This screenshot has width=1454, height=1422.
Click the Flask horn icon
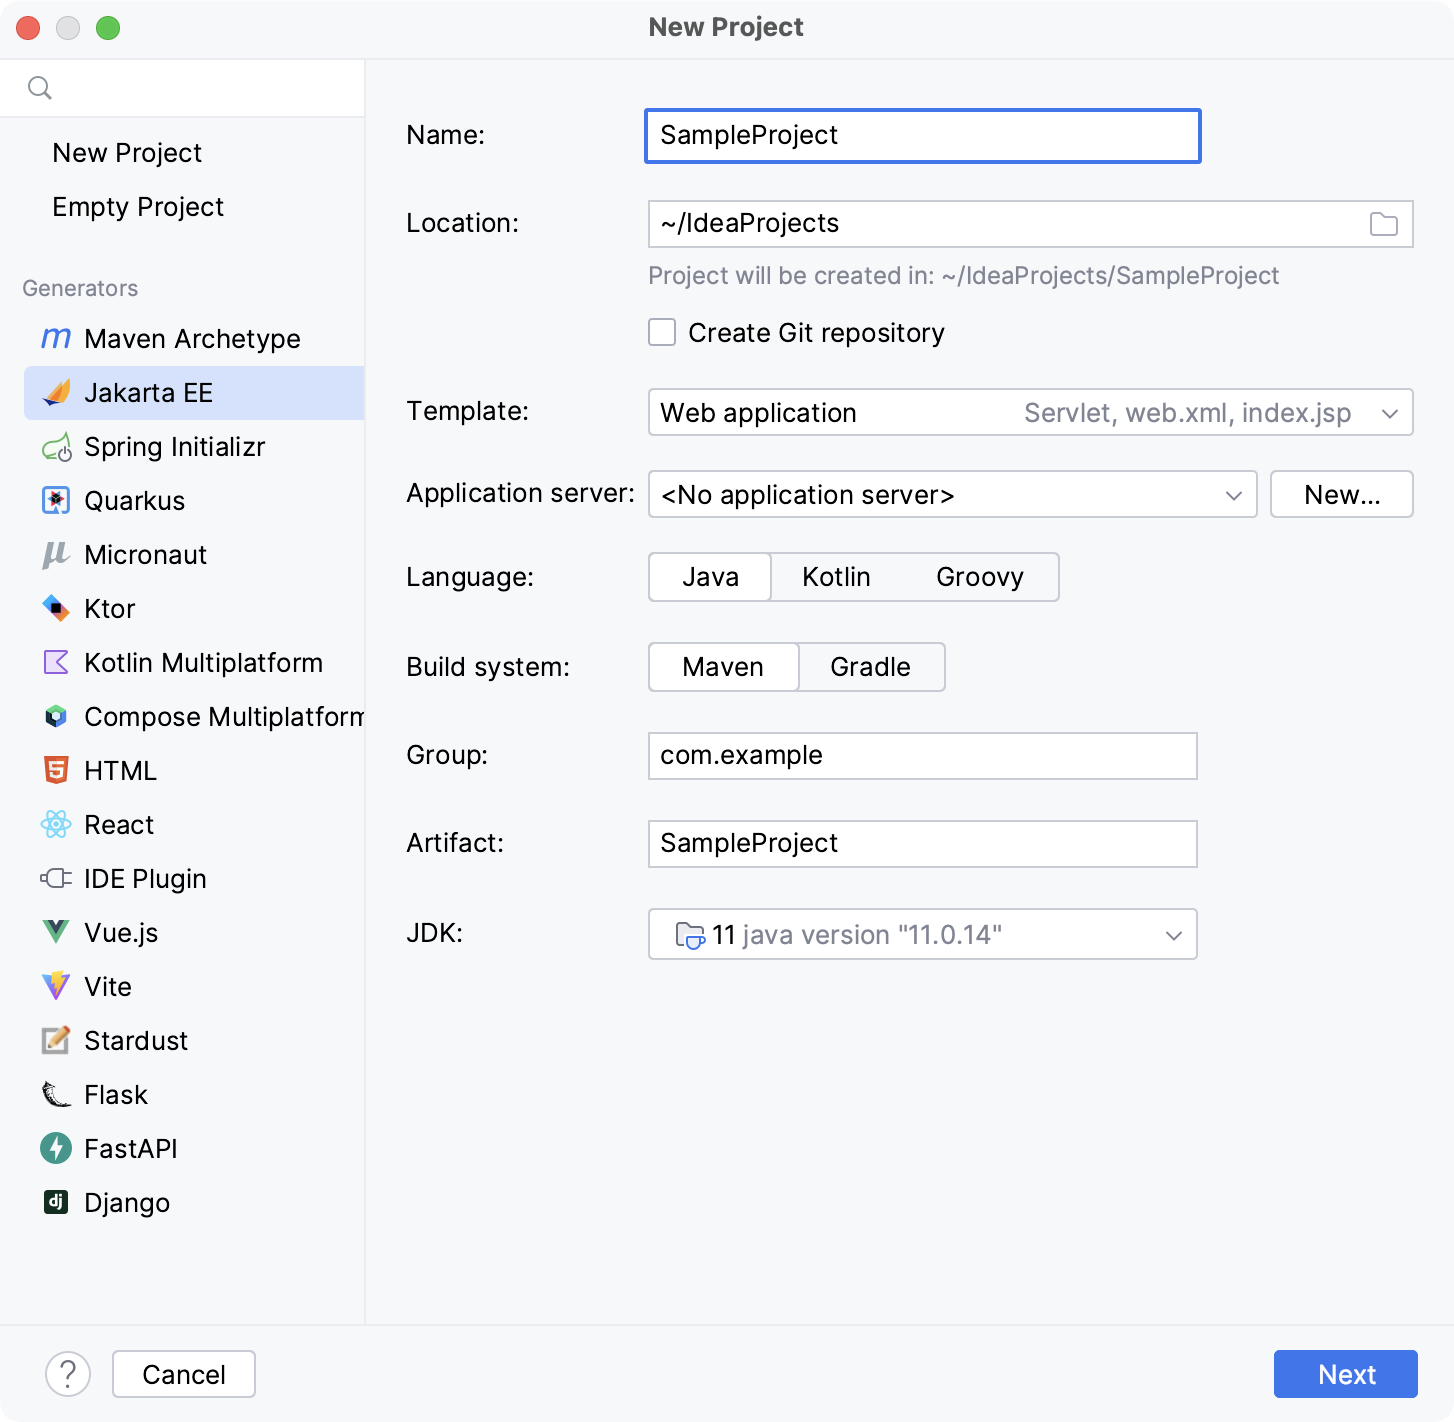point(56,1094)
